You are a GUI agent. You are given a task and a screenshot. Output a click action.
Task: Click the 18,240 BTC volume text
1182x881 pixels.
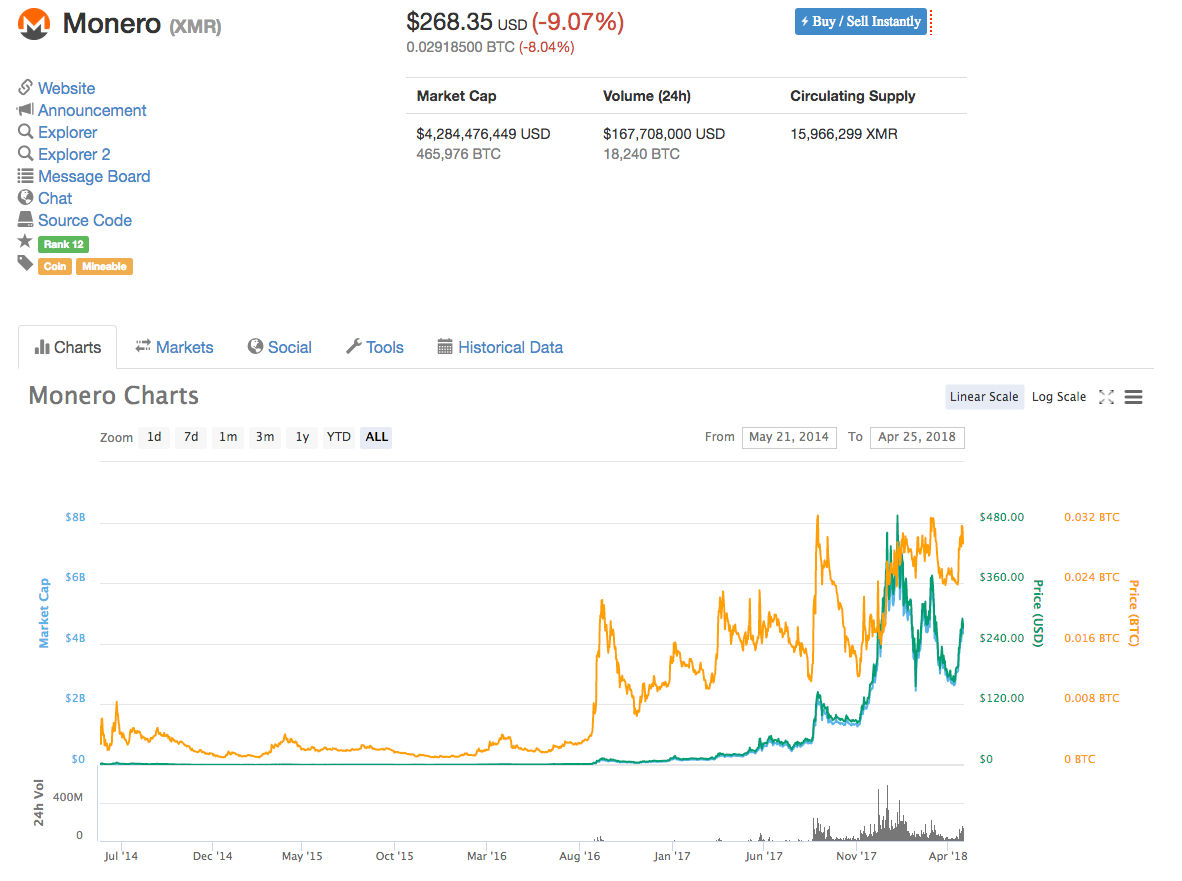(x=642, y=154)
